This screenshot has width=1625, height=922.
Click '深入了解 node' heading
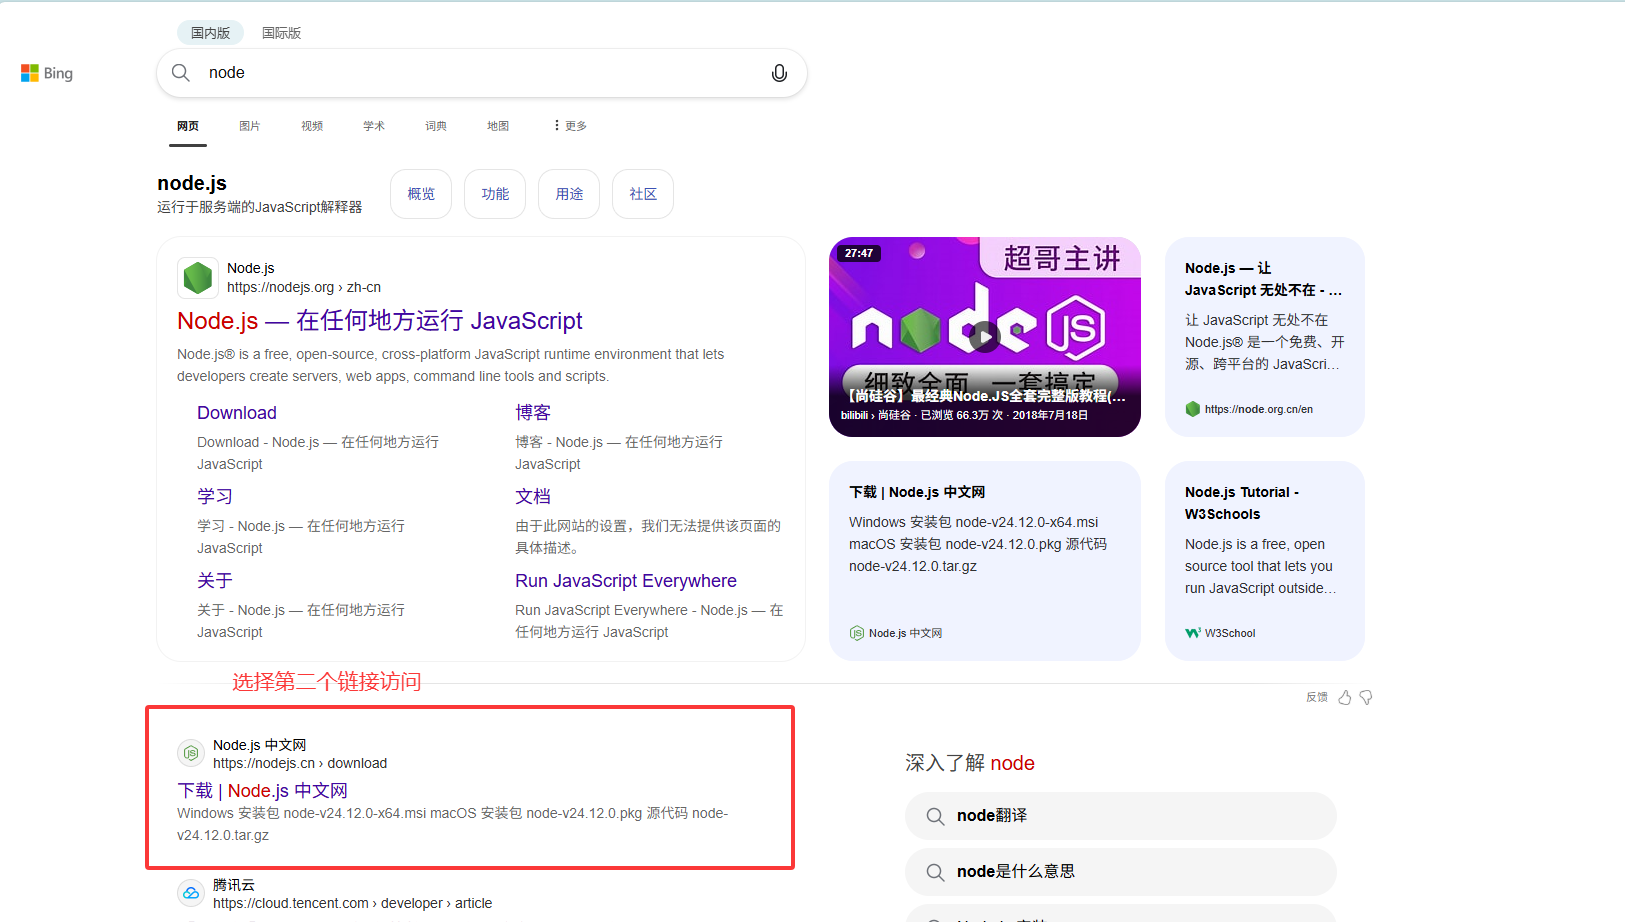[x=970, y=763]
